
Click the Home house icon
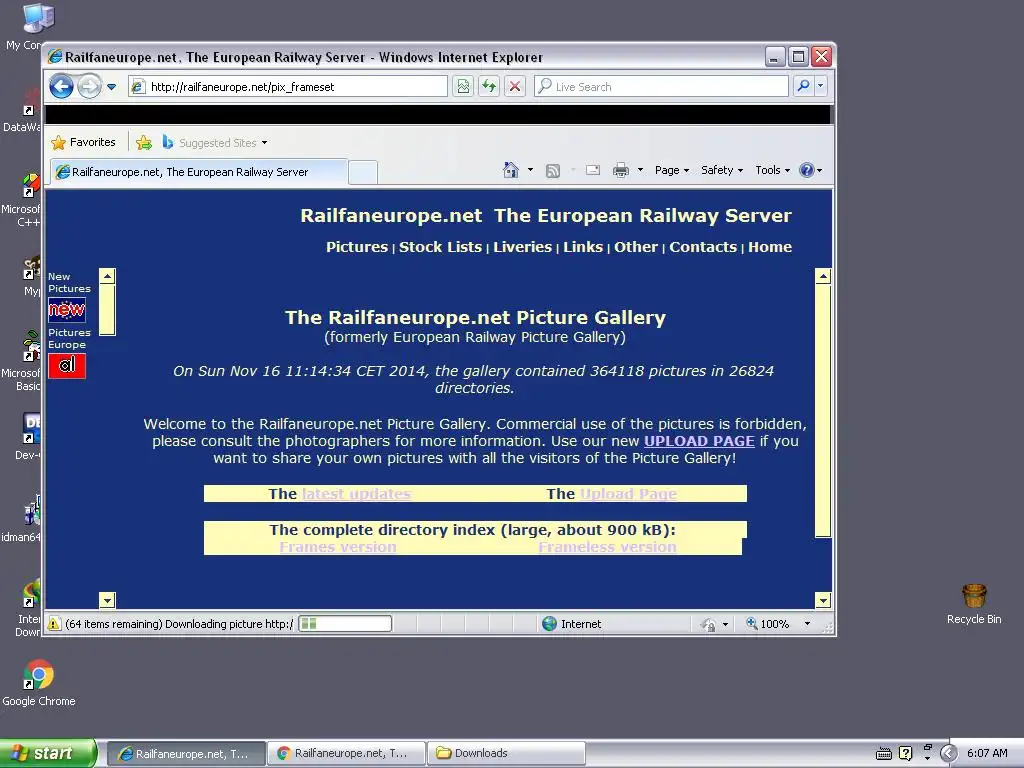pos(511,170)
